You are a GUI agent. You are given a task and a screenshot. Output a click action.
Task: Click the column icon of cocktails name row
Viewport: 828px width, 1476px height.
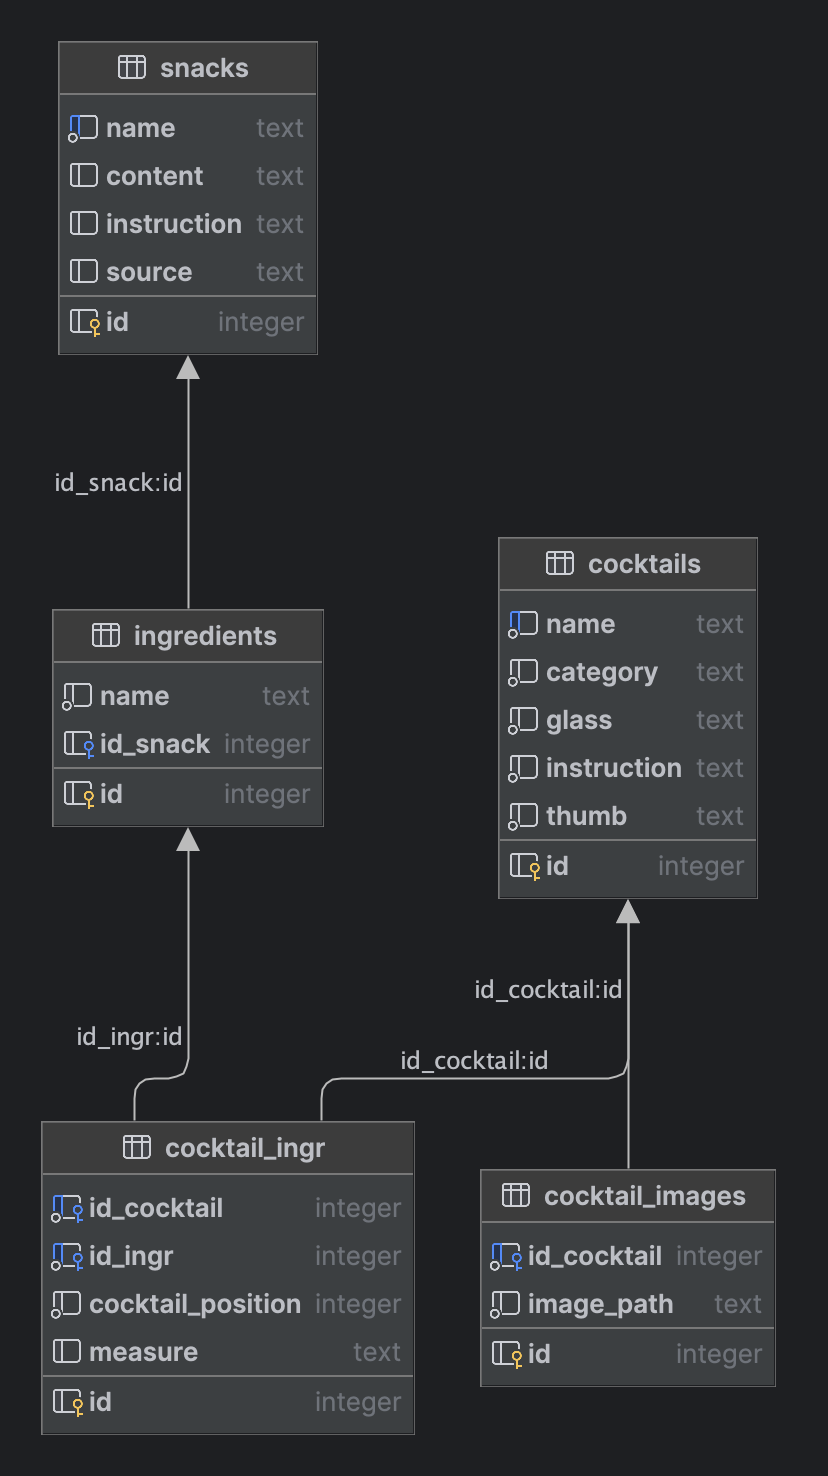tap(523, 624)
